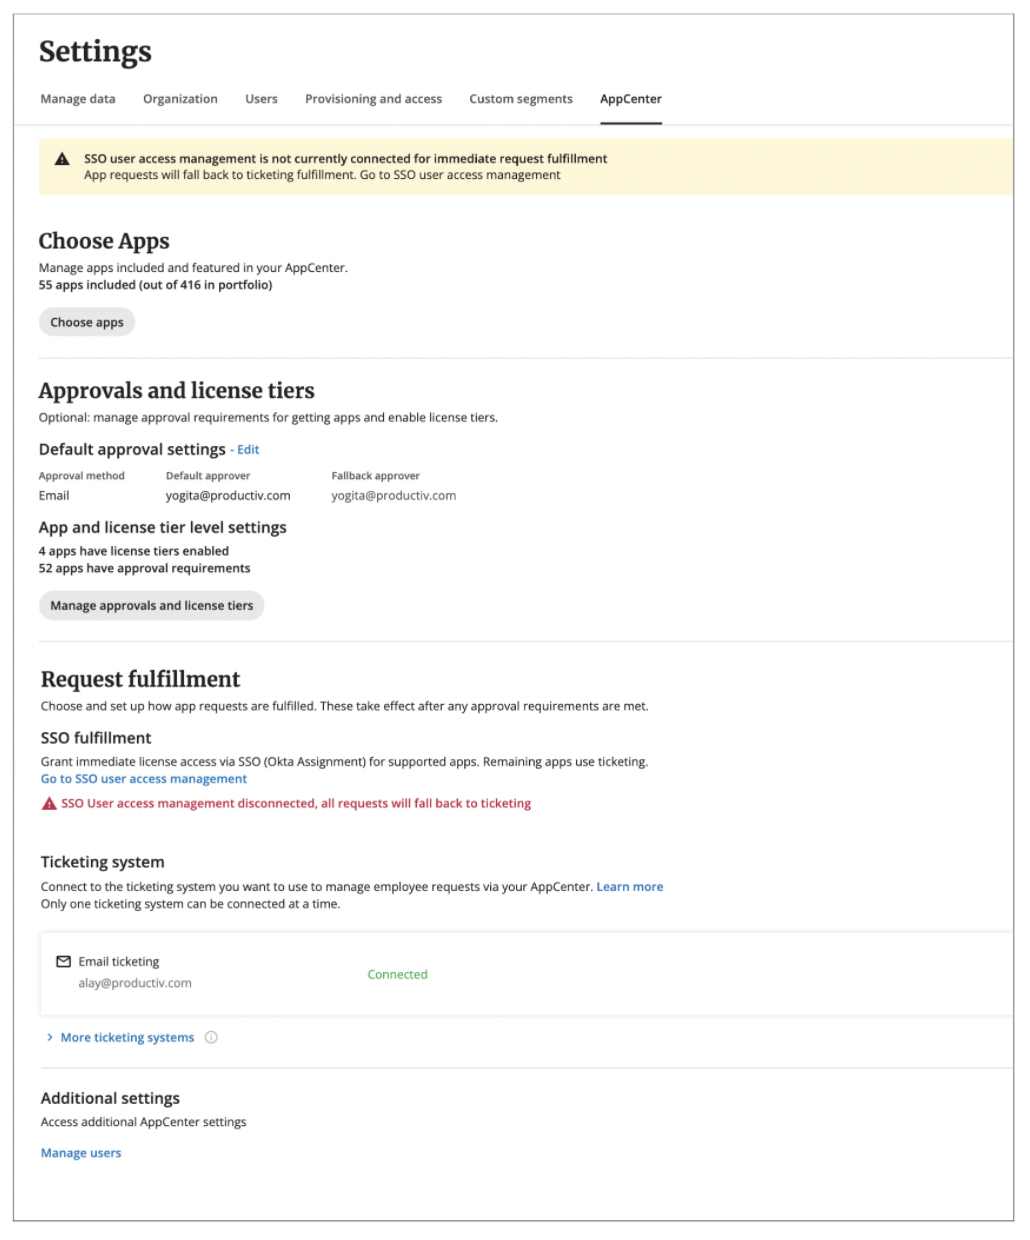Click the info icon next to More ticketing systems
The image size is (1030, 1240).
211,1038
